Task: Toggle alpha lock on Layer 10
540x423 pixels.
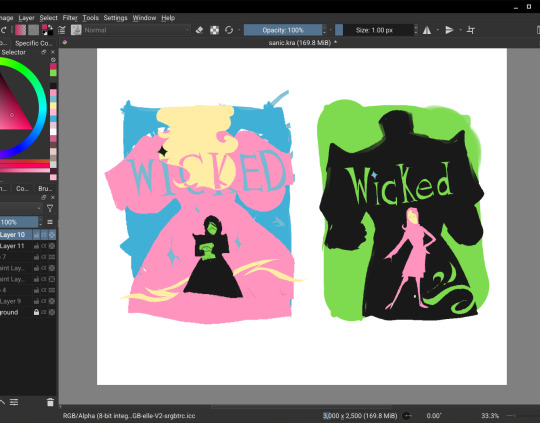Action: (x=52, y=235)
